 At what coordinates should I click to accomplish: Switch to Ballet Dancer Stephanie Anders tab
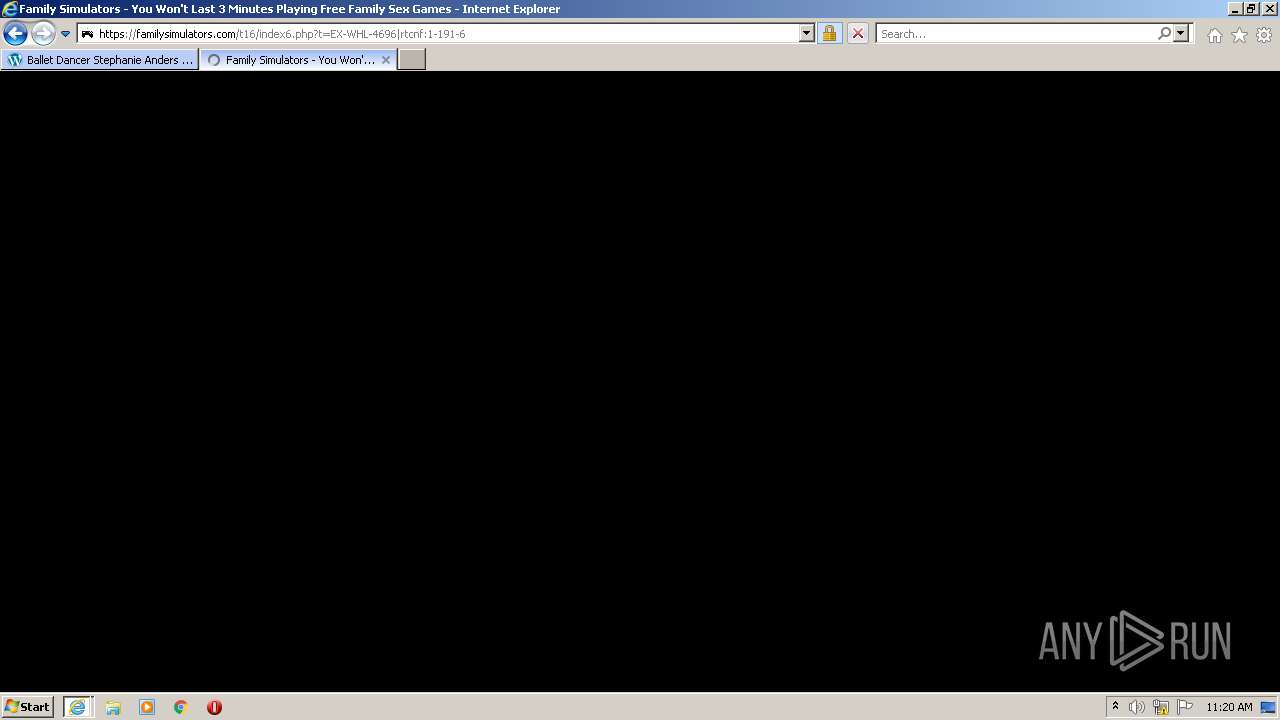point(100,60)
